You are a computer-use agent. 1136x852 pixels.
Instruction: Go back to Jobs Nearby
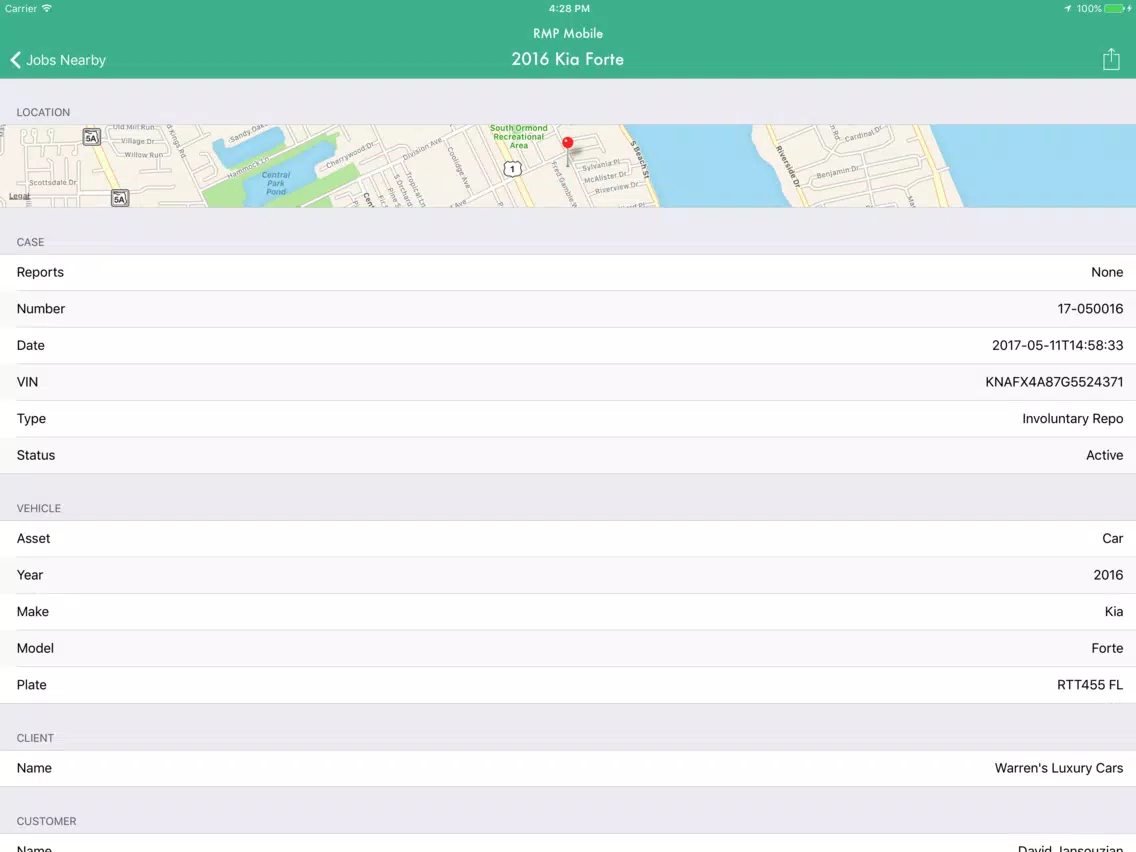58,60
